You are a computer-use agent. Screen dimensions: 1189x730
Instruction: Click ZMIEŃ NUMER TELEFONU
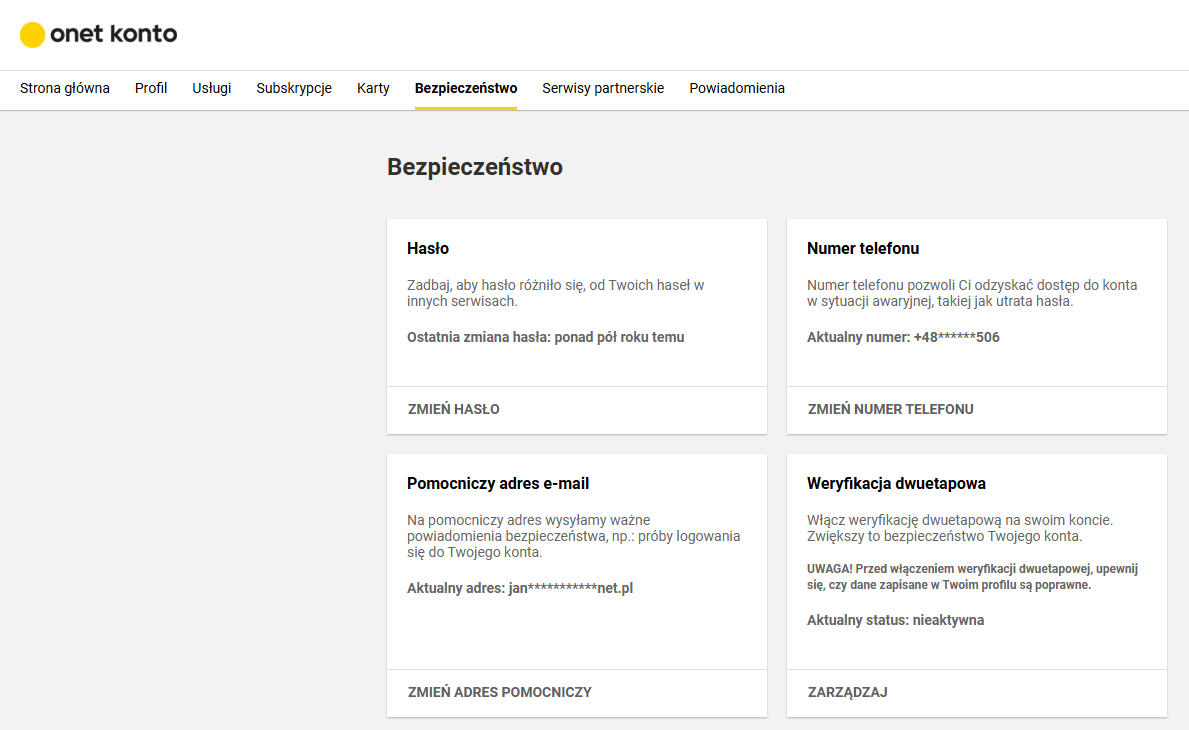[x=890, y=409]
